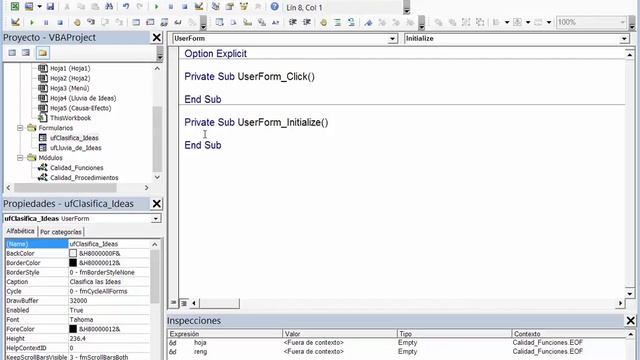
Task: Click the Expresión column header
Action: 224,333
